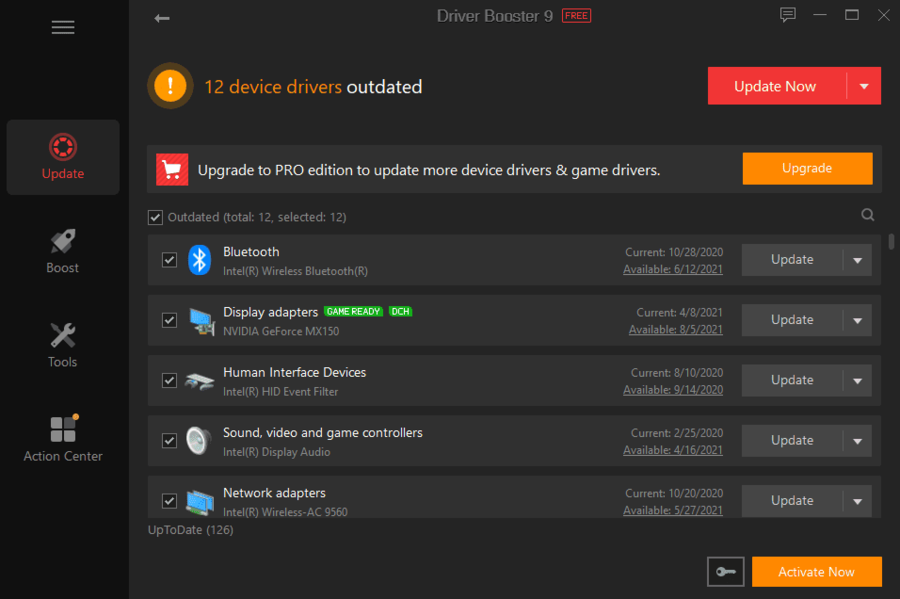Select the Intel(R) Wireless Bluetooth(R) text
The image size is (900, 599).
[x=296, y=271]
